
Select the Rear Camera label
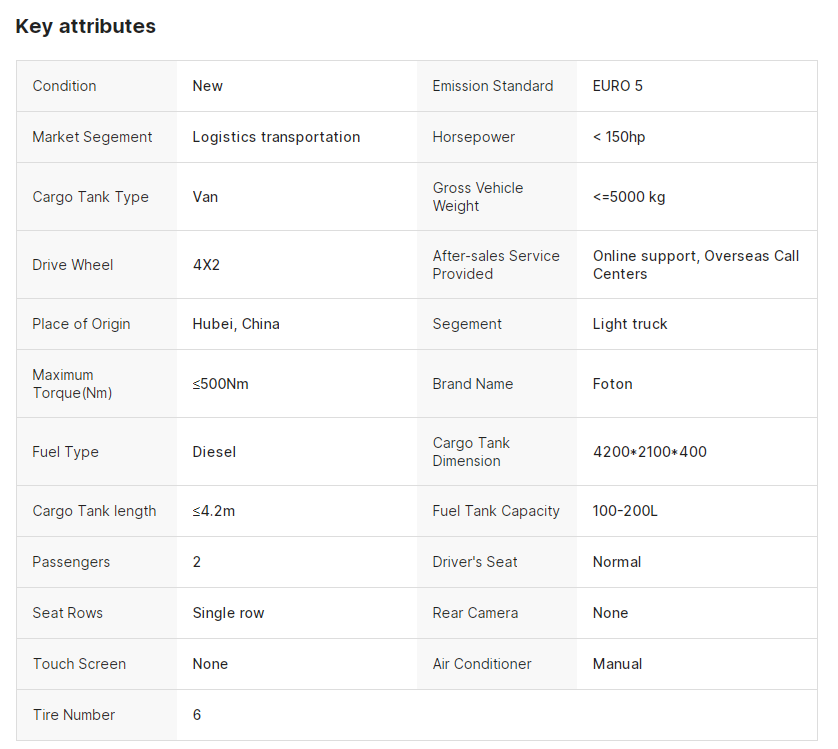[x=475, y=613]
